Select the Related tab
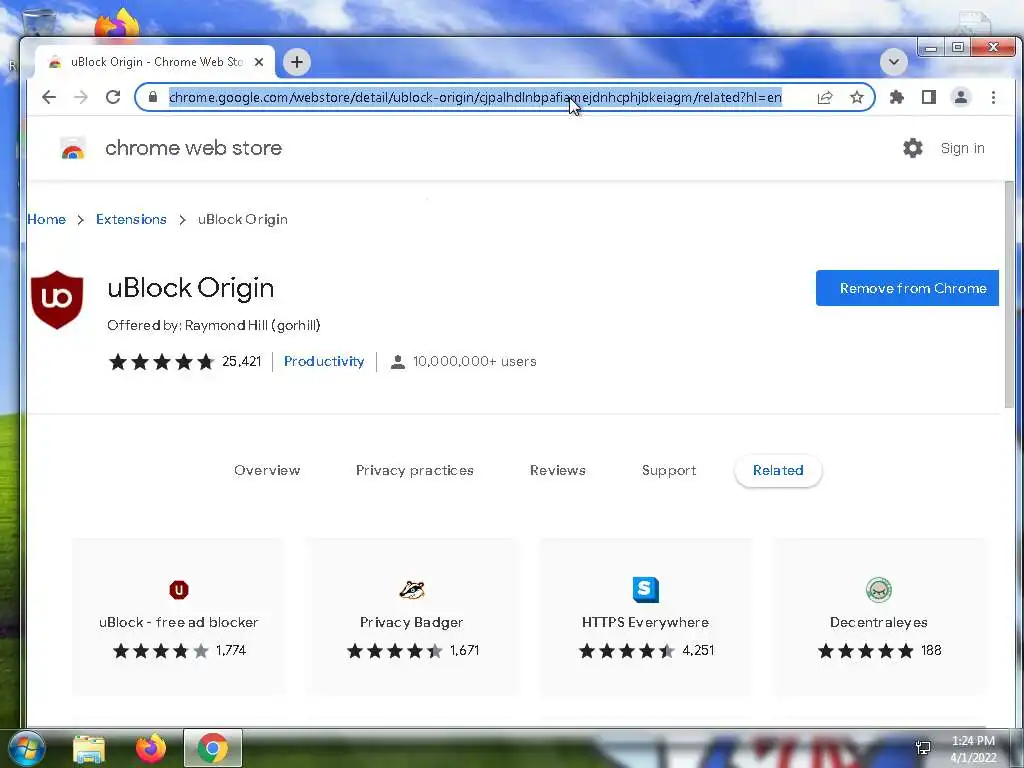This screenshot has height=768, width=1024. [x=778, y=470]
